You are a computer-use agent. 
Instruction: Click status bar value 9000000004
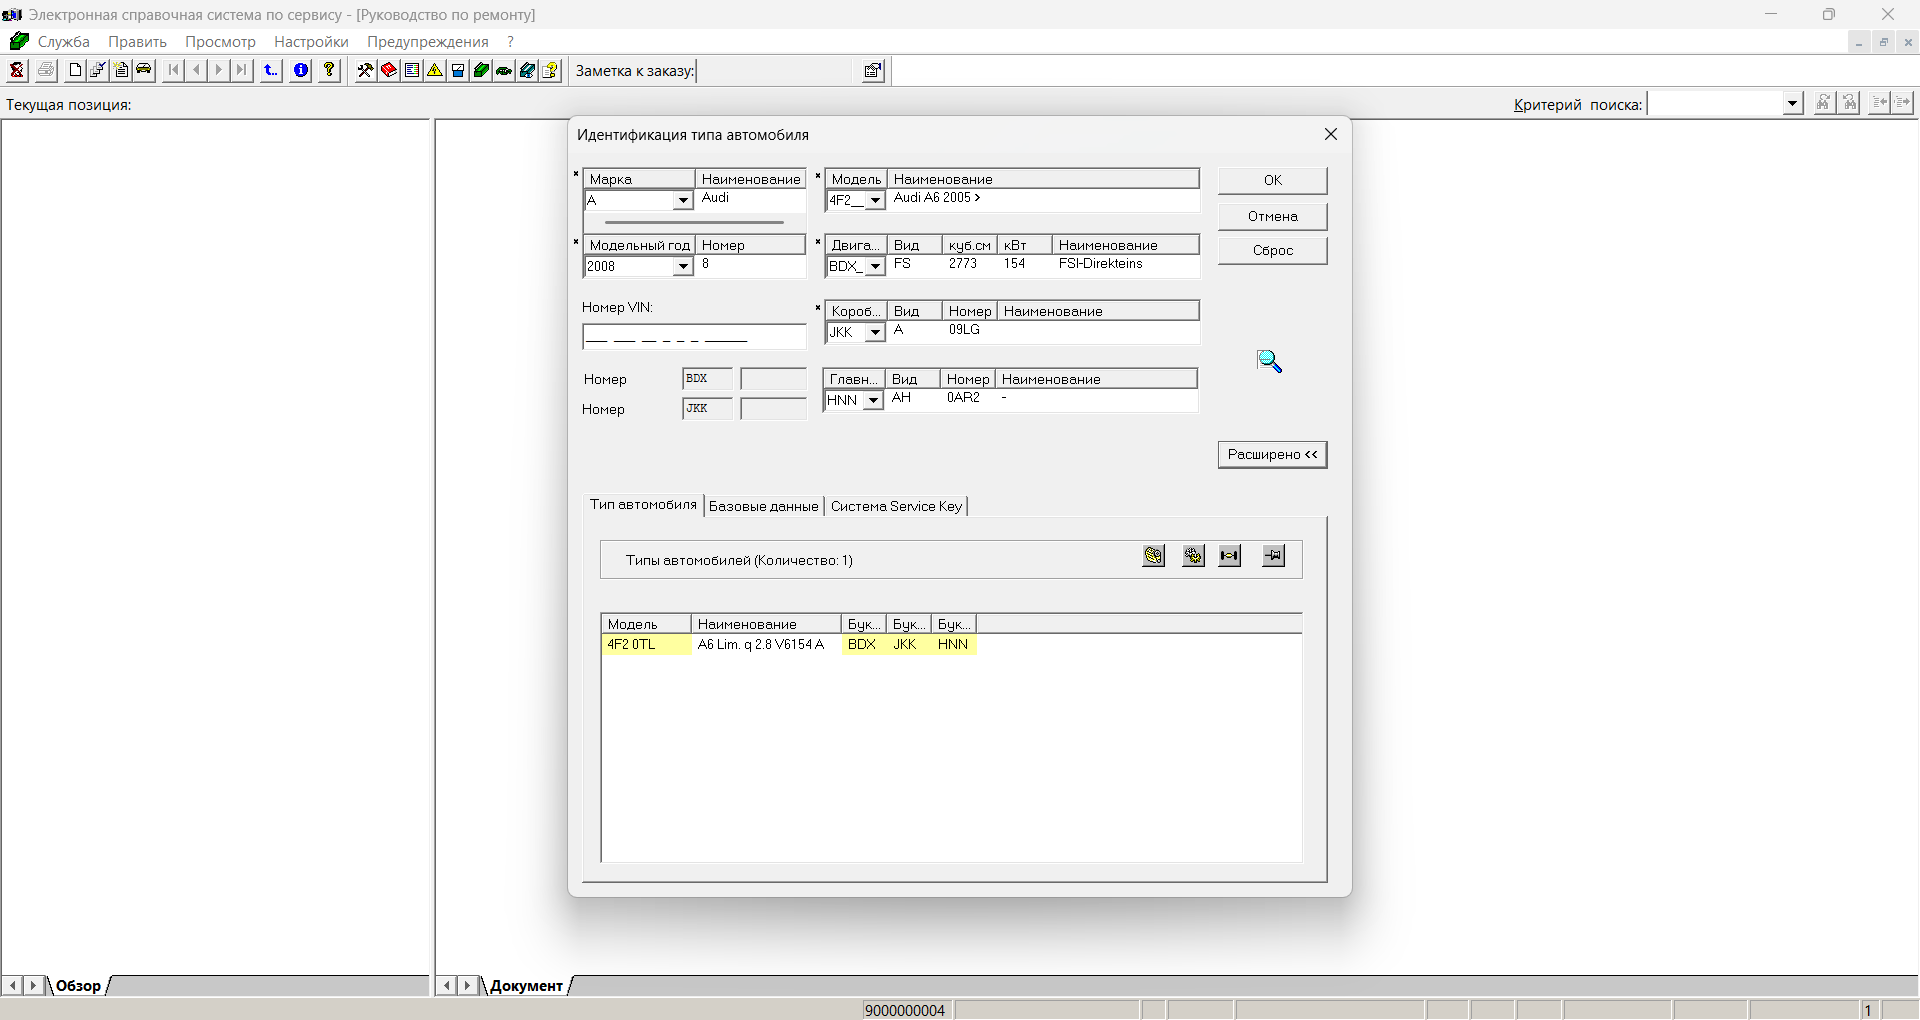905,1010
